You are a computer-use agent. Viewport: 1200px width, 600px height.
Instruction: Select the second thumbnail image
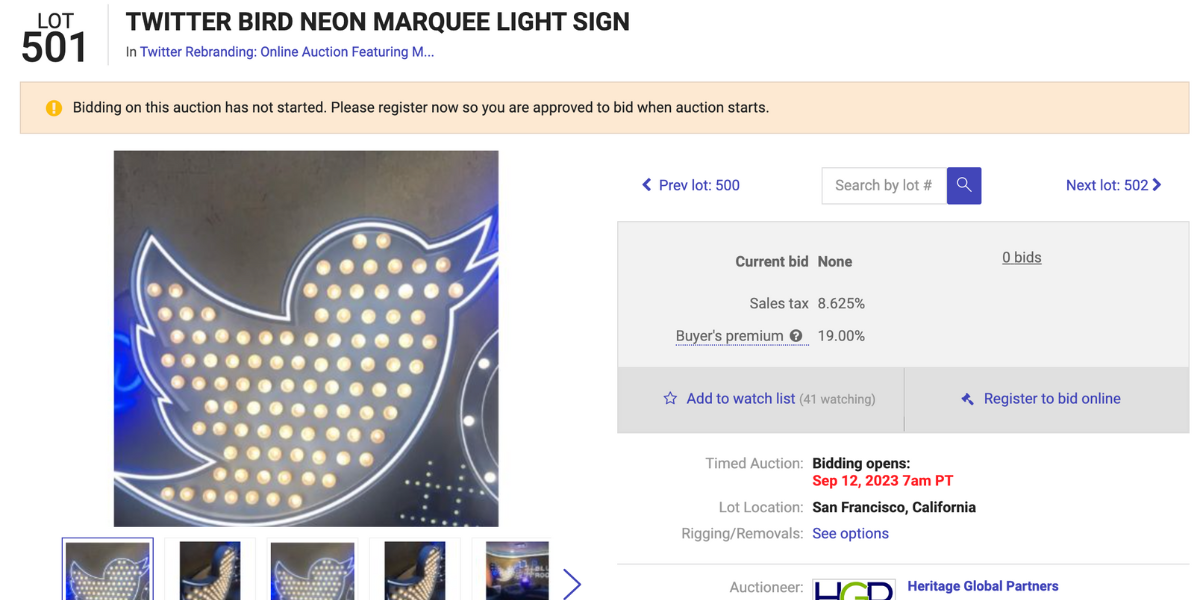(x=210, y=570)
